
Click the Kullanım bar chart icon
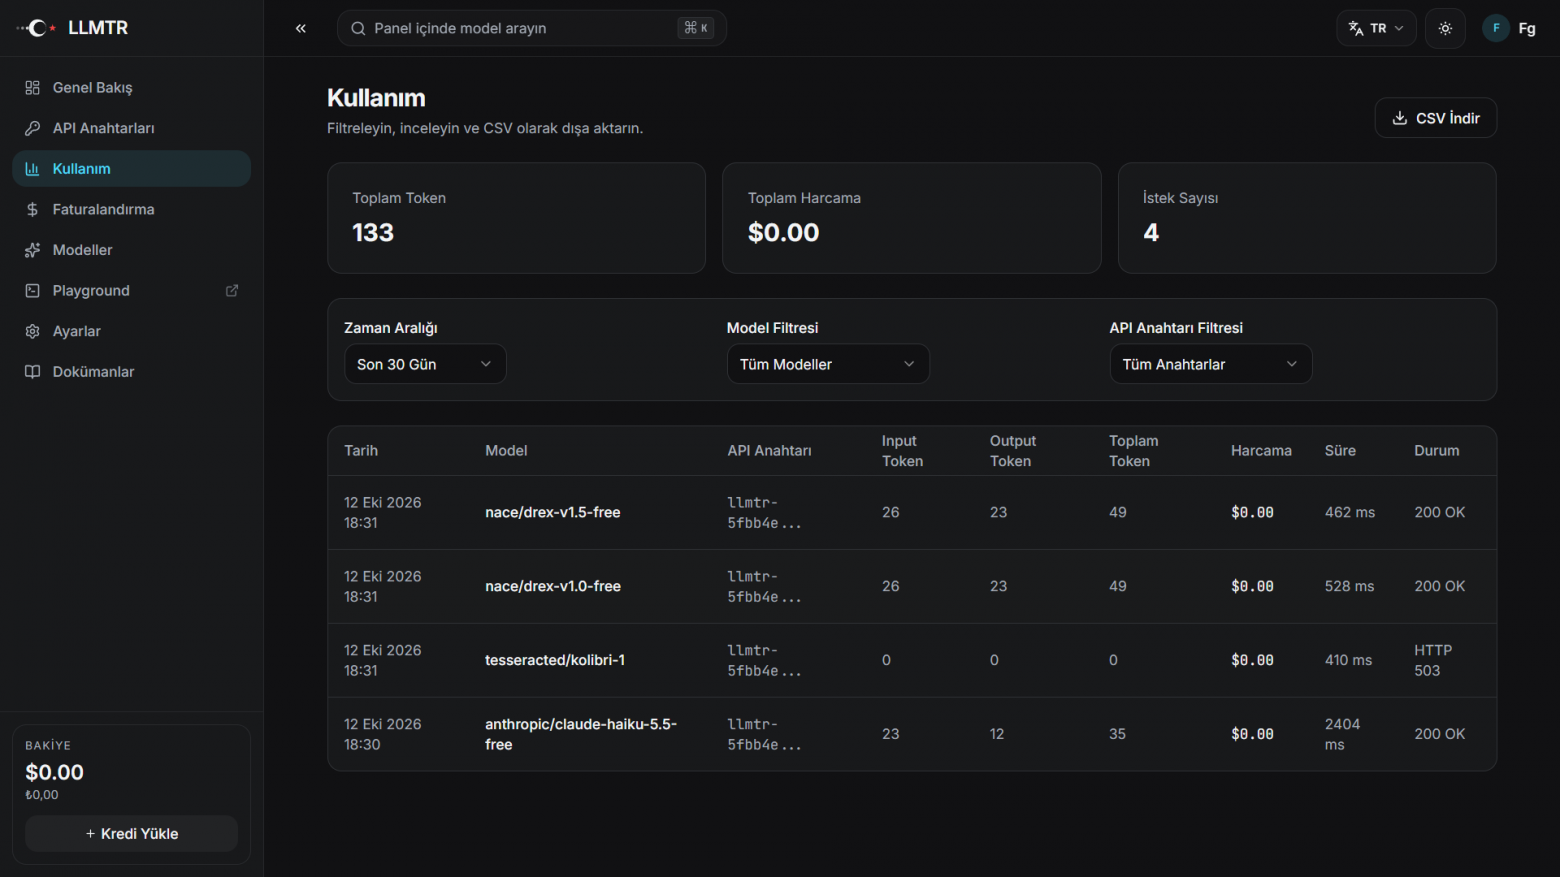pyautogui.click(x=33, y=169)
